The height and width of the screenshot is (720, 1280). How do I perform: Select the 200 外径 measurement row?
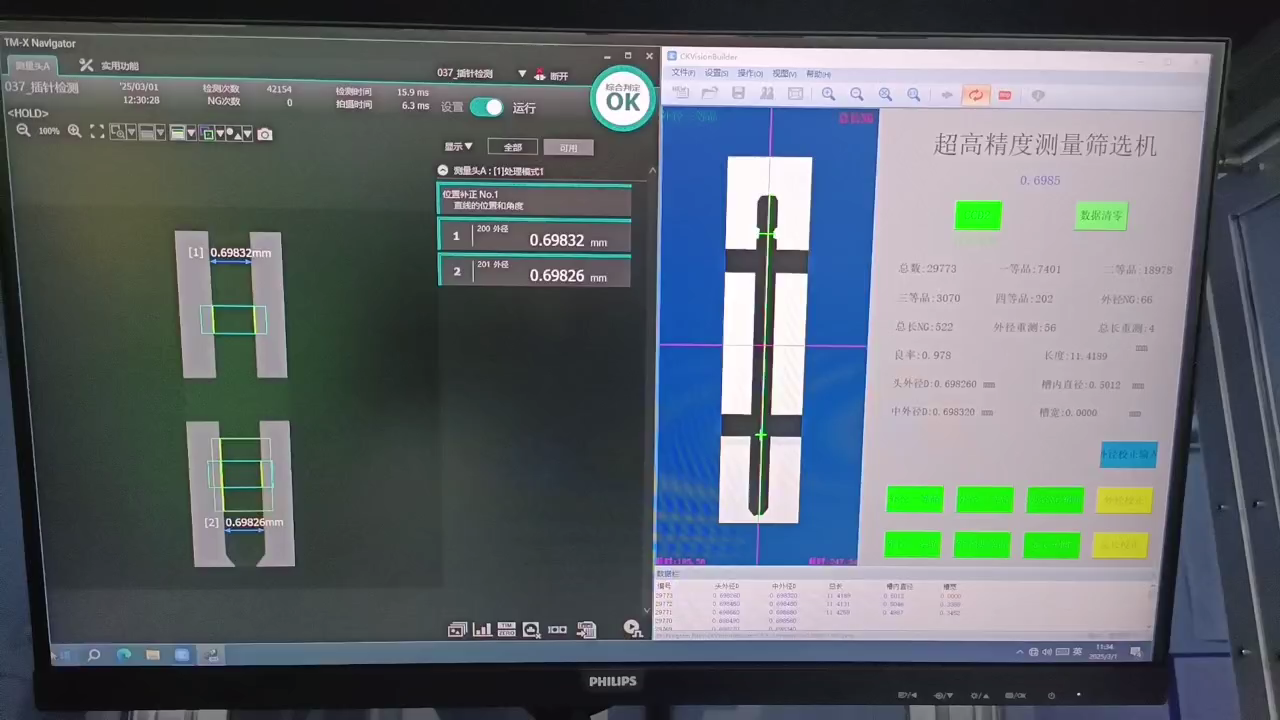point(534,236)
